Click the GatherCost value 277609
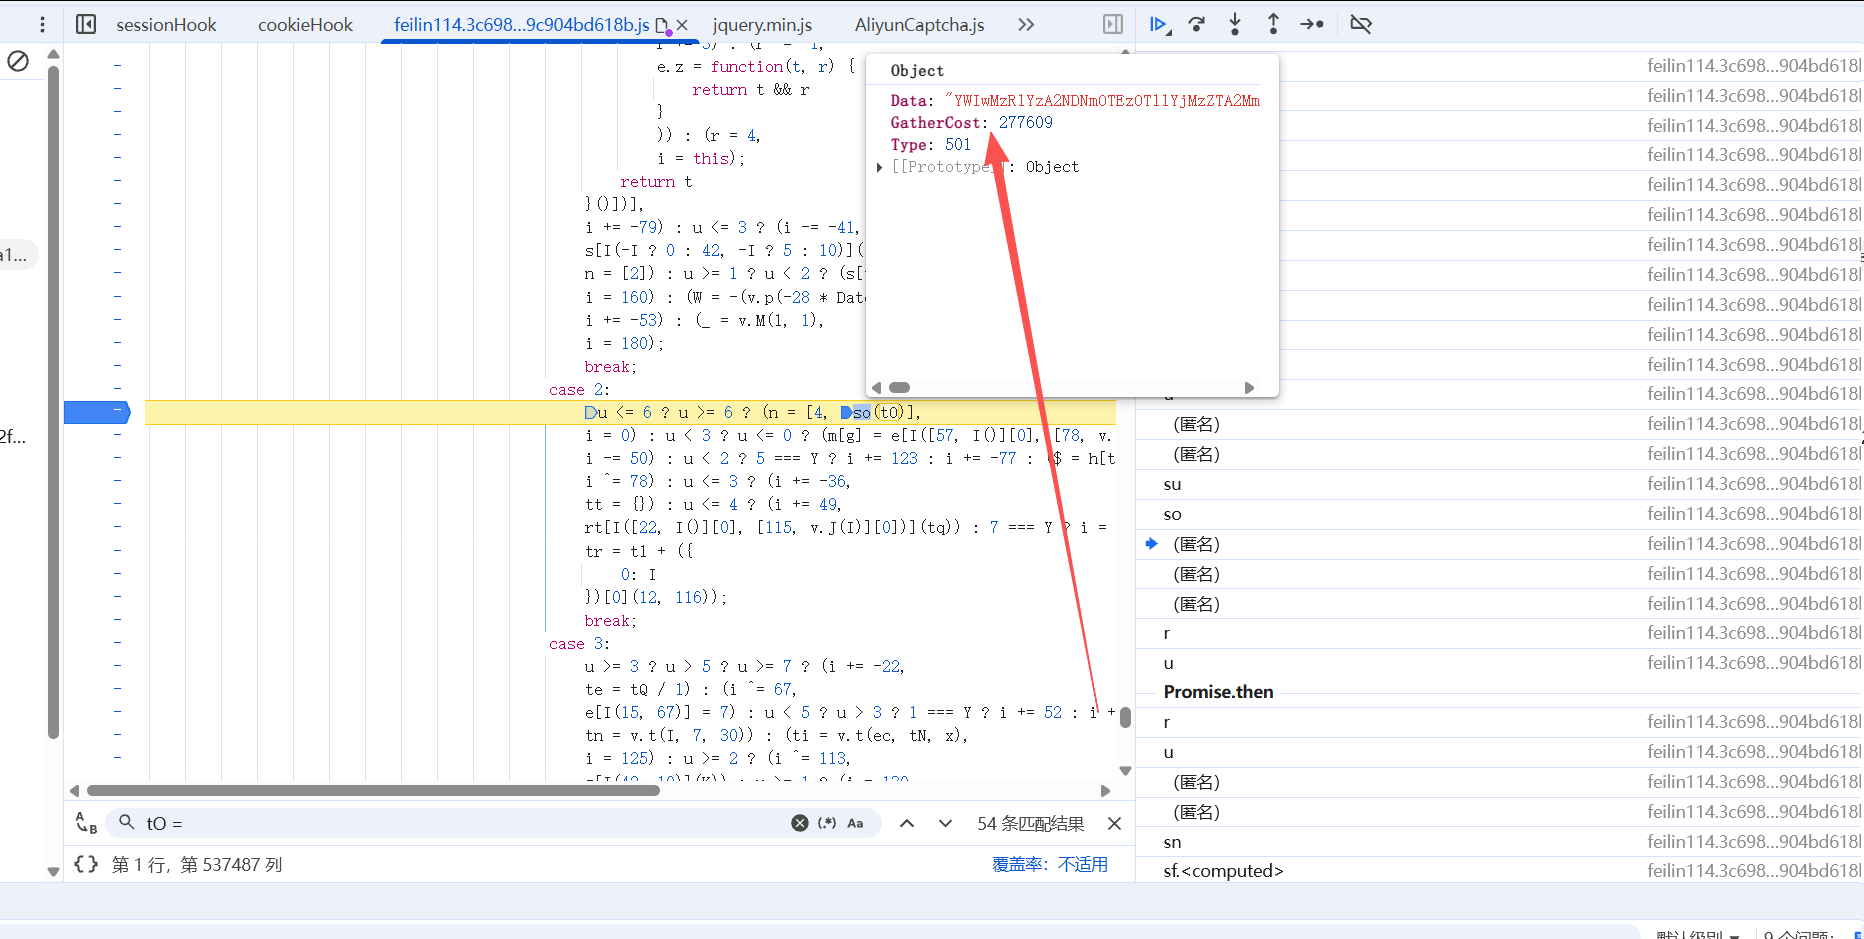 [x=1025, y=122]
